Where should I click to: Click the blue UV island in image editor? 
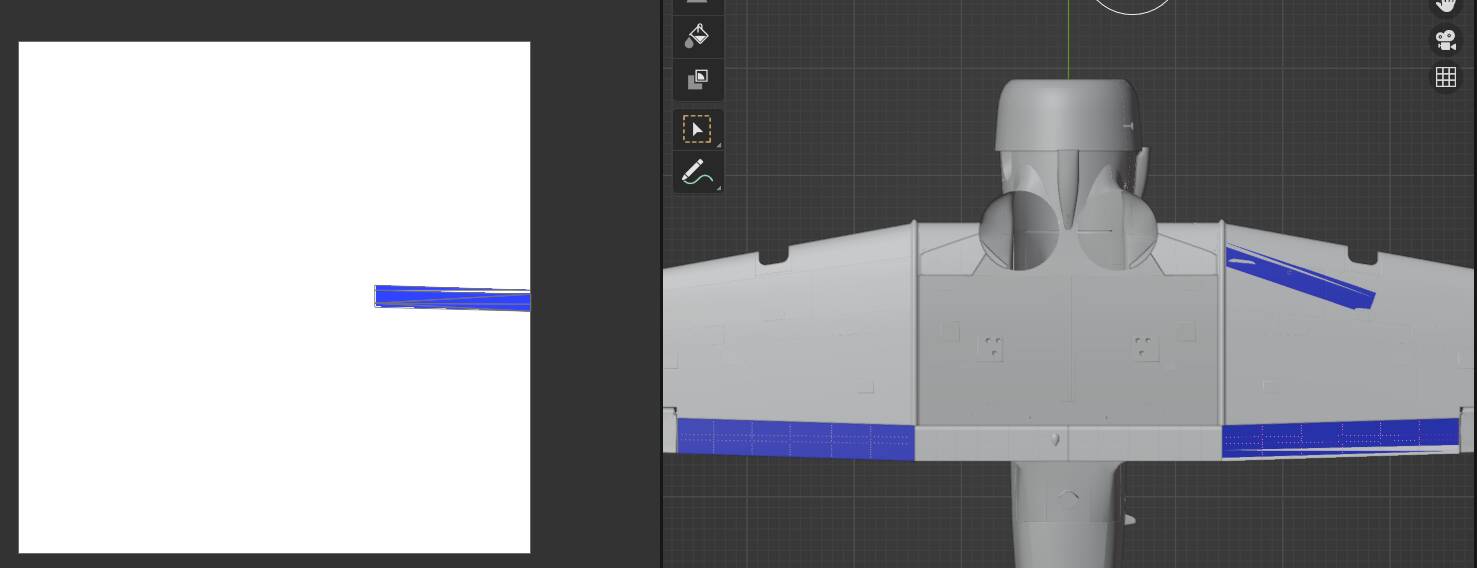pyautogui.click(x=452, y=298)
